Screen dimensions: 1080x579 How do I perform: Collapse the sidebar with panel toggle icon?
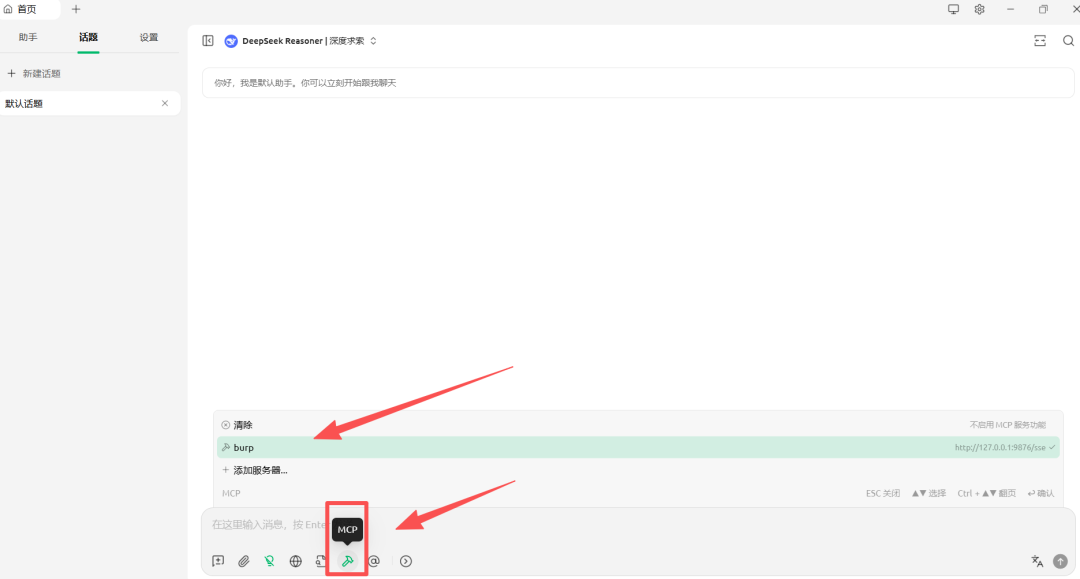pyautogui.click(x=208, y=41)
